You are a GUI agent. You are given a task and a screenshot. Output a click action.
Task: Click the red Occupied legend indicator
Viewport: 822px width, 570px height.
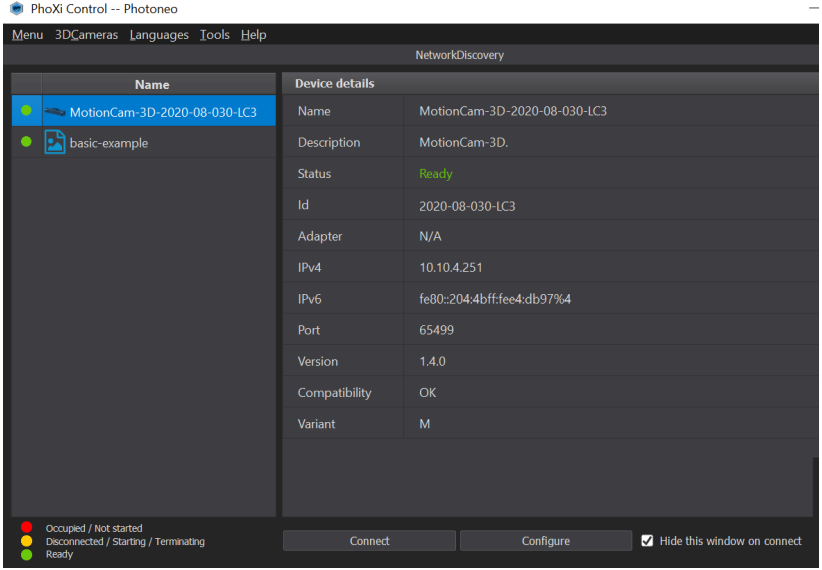click(x=26, y=528)
